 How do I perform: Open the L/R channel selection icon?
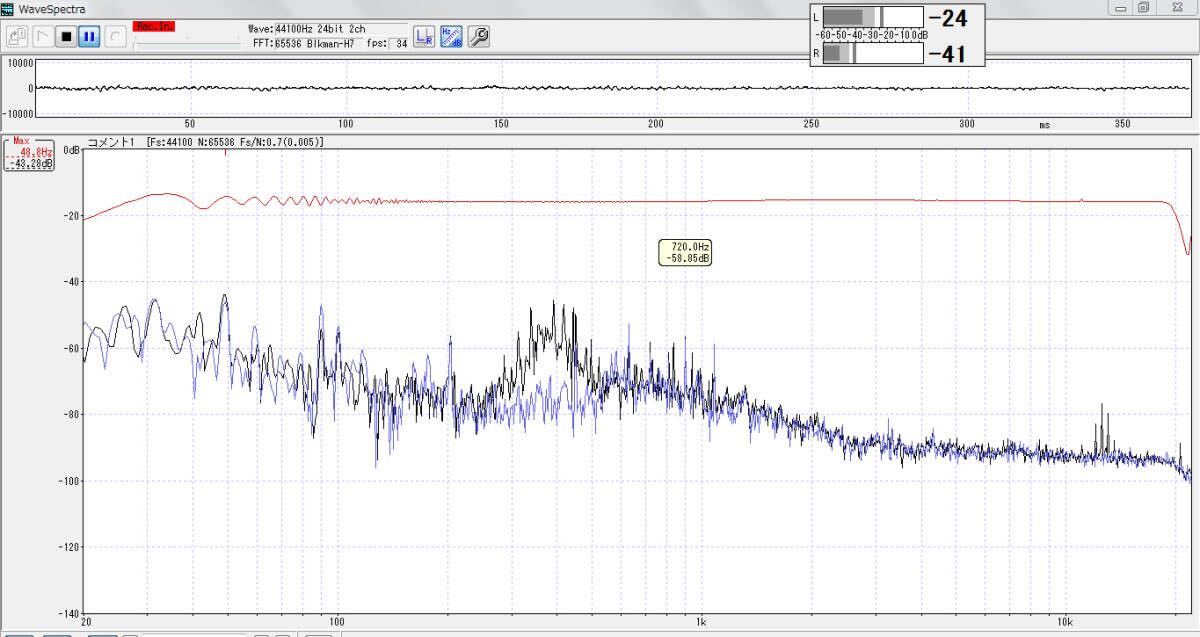coord(424,37)
